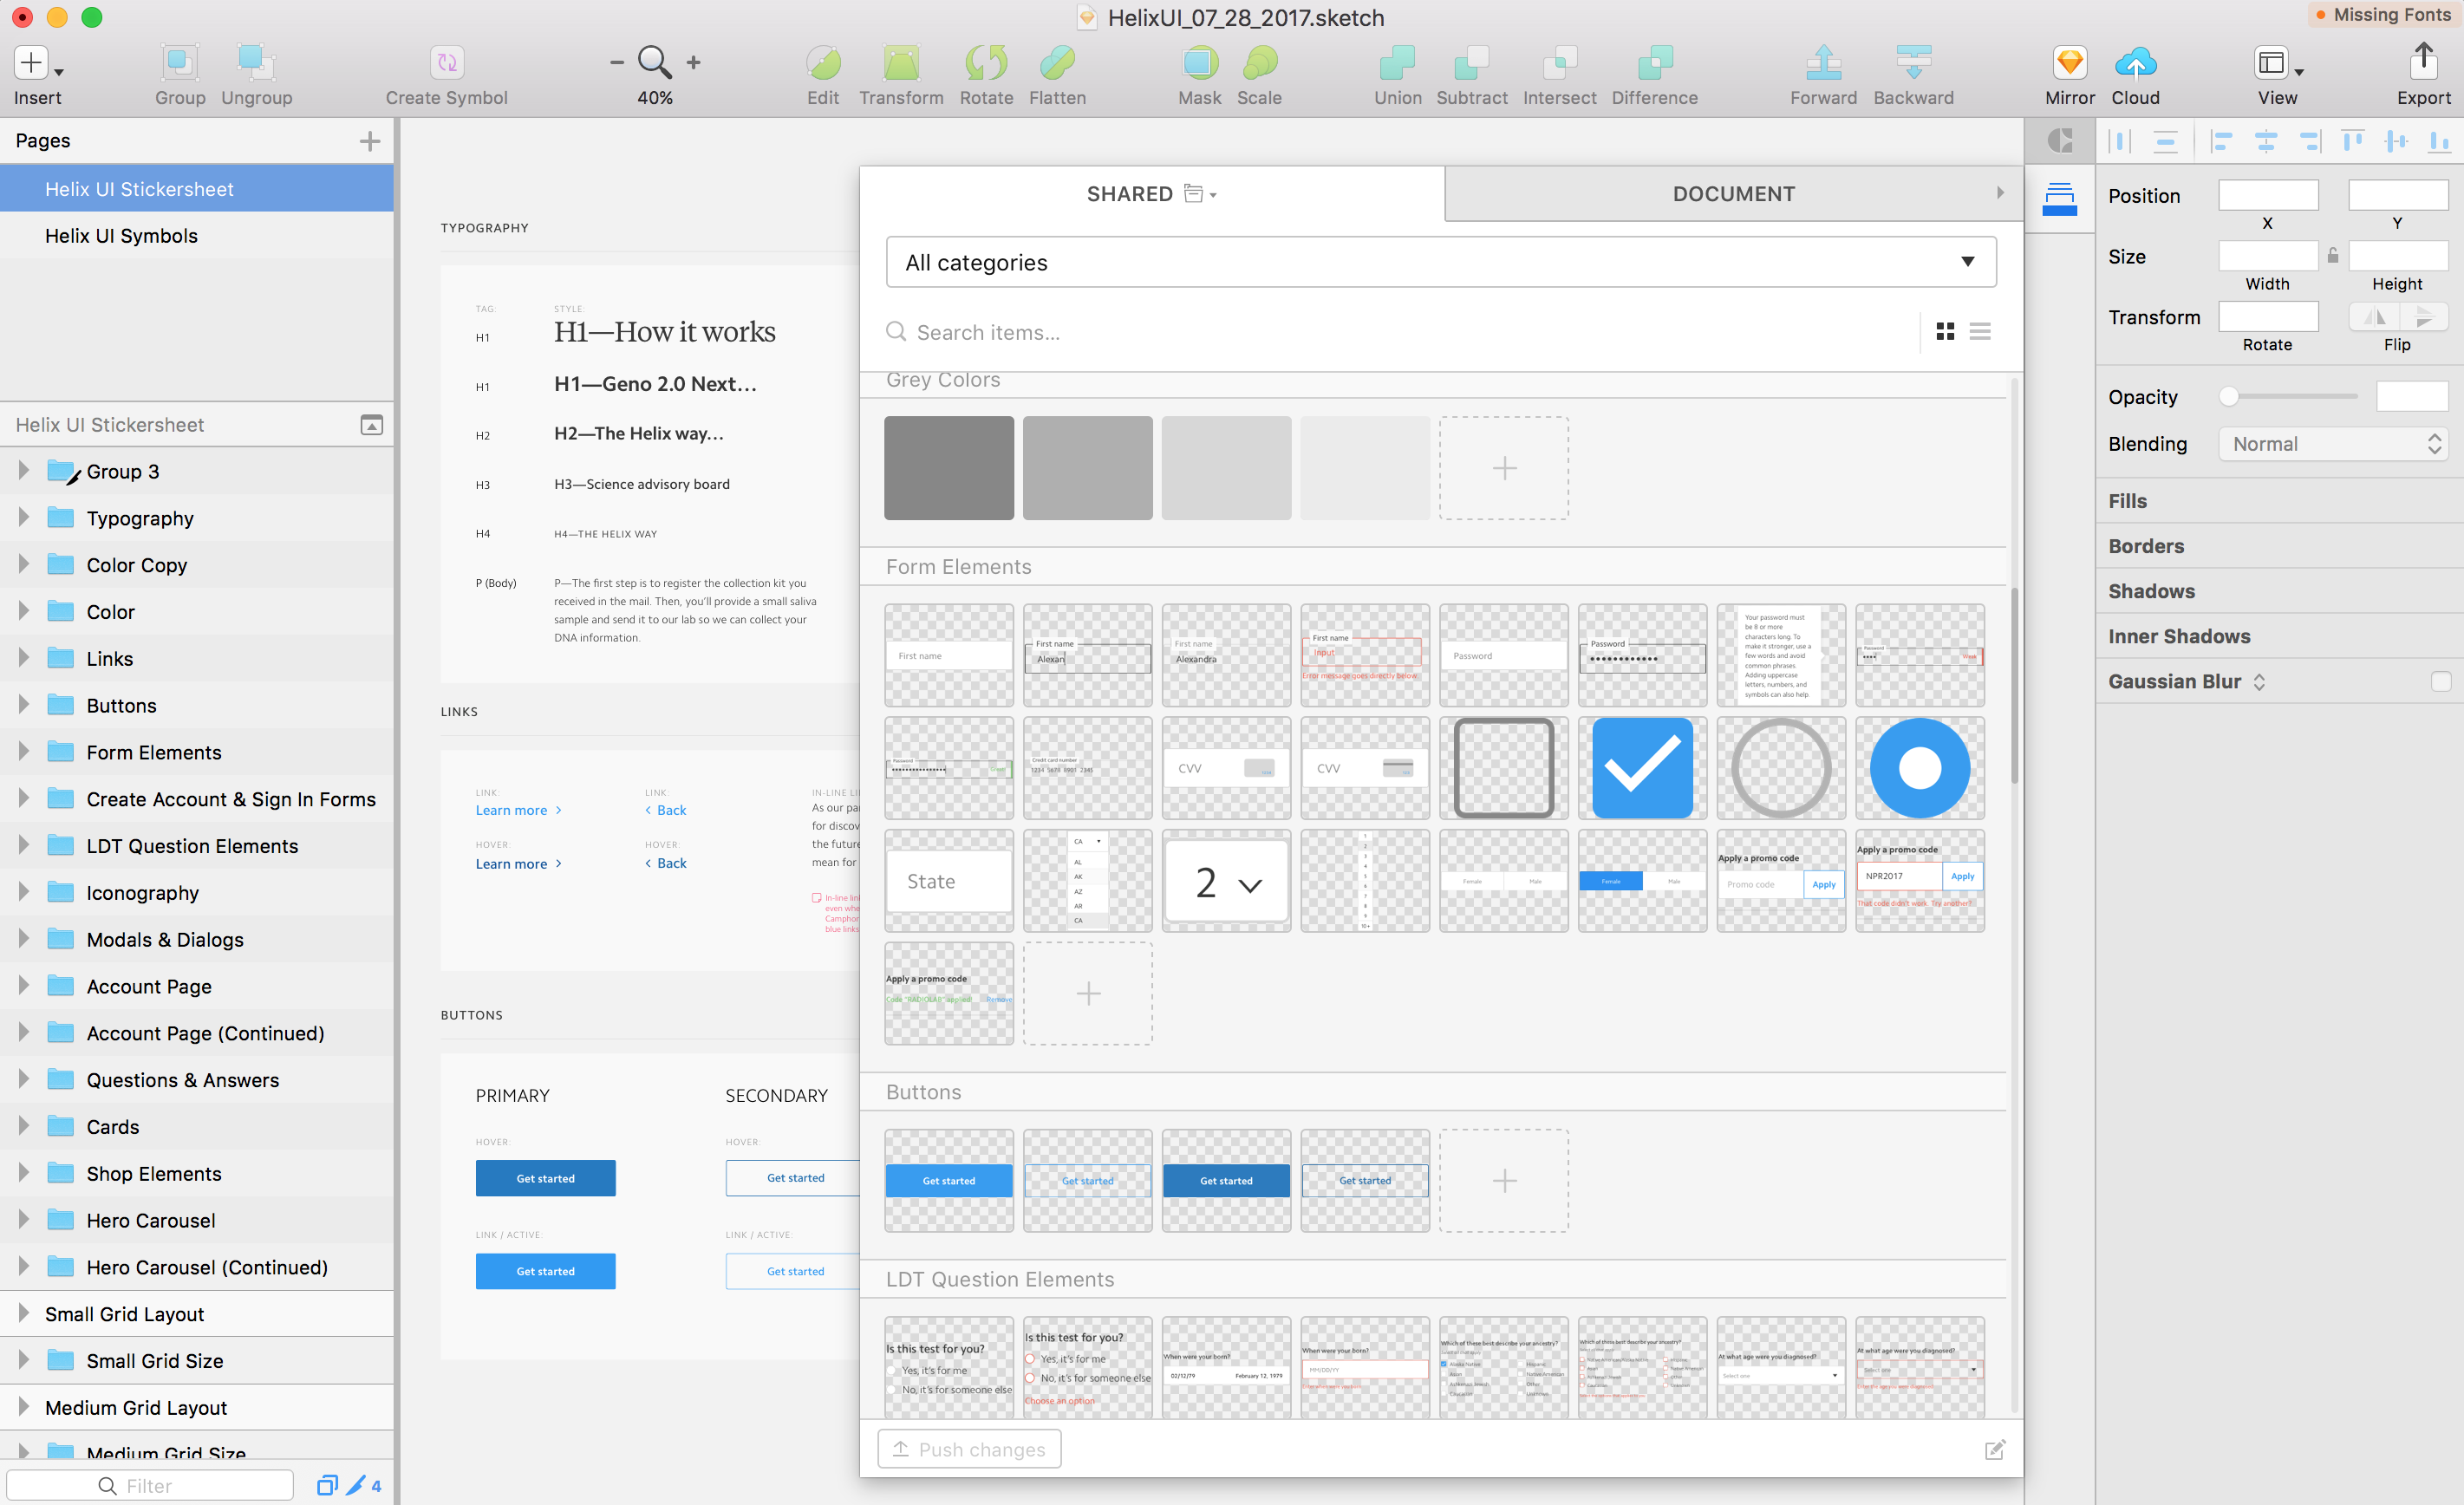
Task: Switch library to grid view
Action: click(x=1945, y=331)
